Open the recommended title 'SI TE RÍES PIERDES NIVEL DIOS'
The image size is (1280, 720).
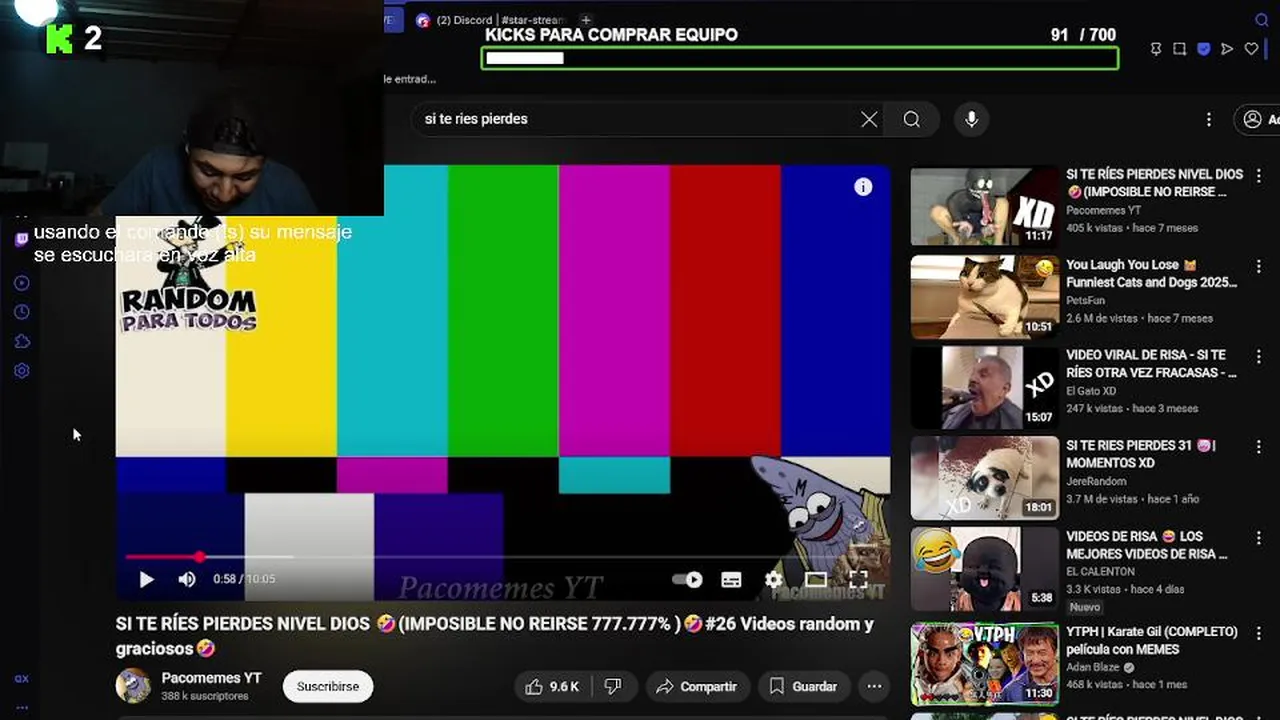[x=1154, y=183]
